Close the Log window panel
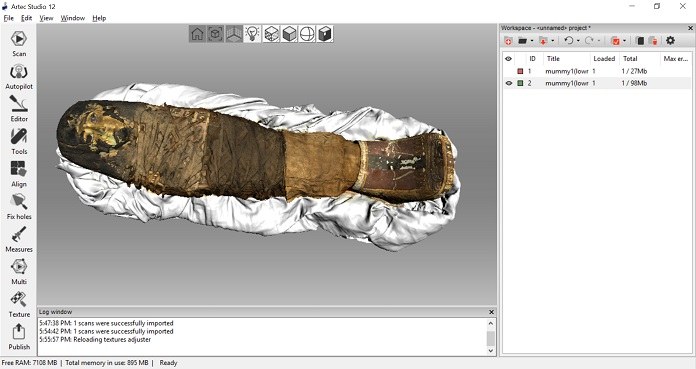The height and width of the screenshot is (369, 696). 491,312
